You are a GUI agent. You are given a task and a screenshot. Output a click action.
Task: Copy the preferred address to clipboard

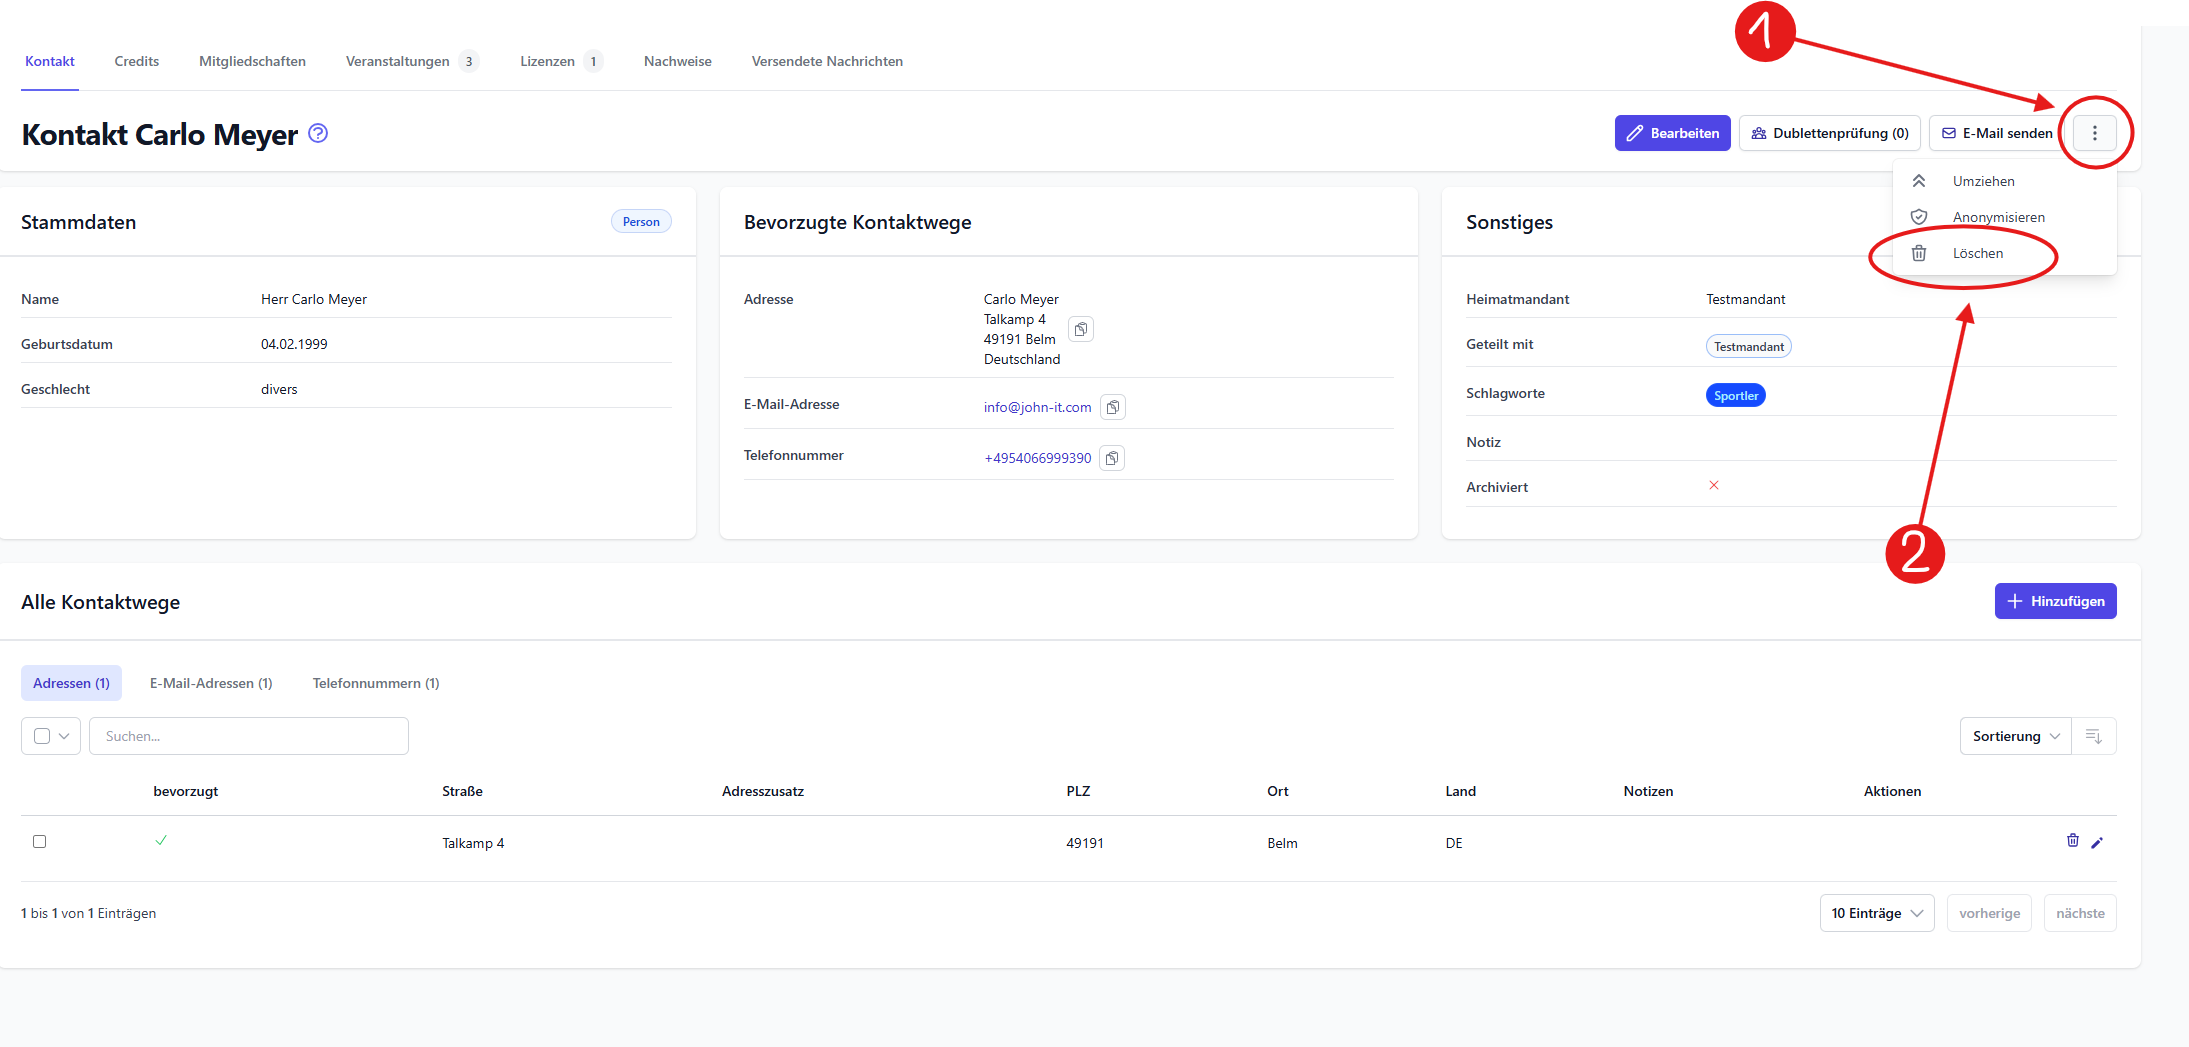(x=1081, y=329)
